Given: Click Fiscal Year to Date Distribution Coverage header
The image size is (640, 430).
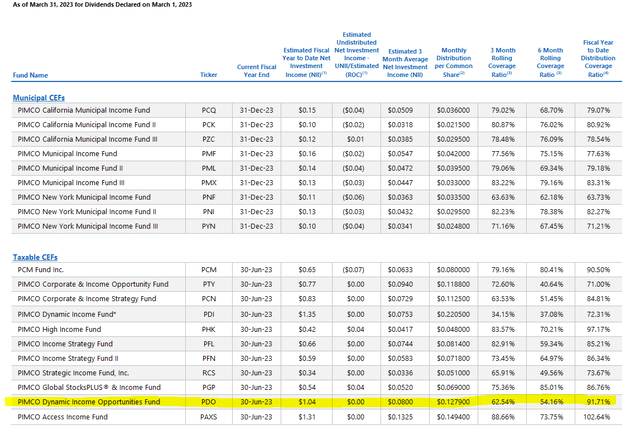Looking at the screenshot, I should pyautogui.click(x=598, y=58).
